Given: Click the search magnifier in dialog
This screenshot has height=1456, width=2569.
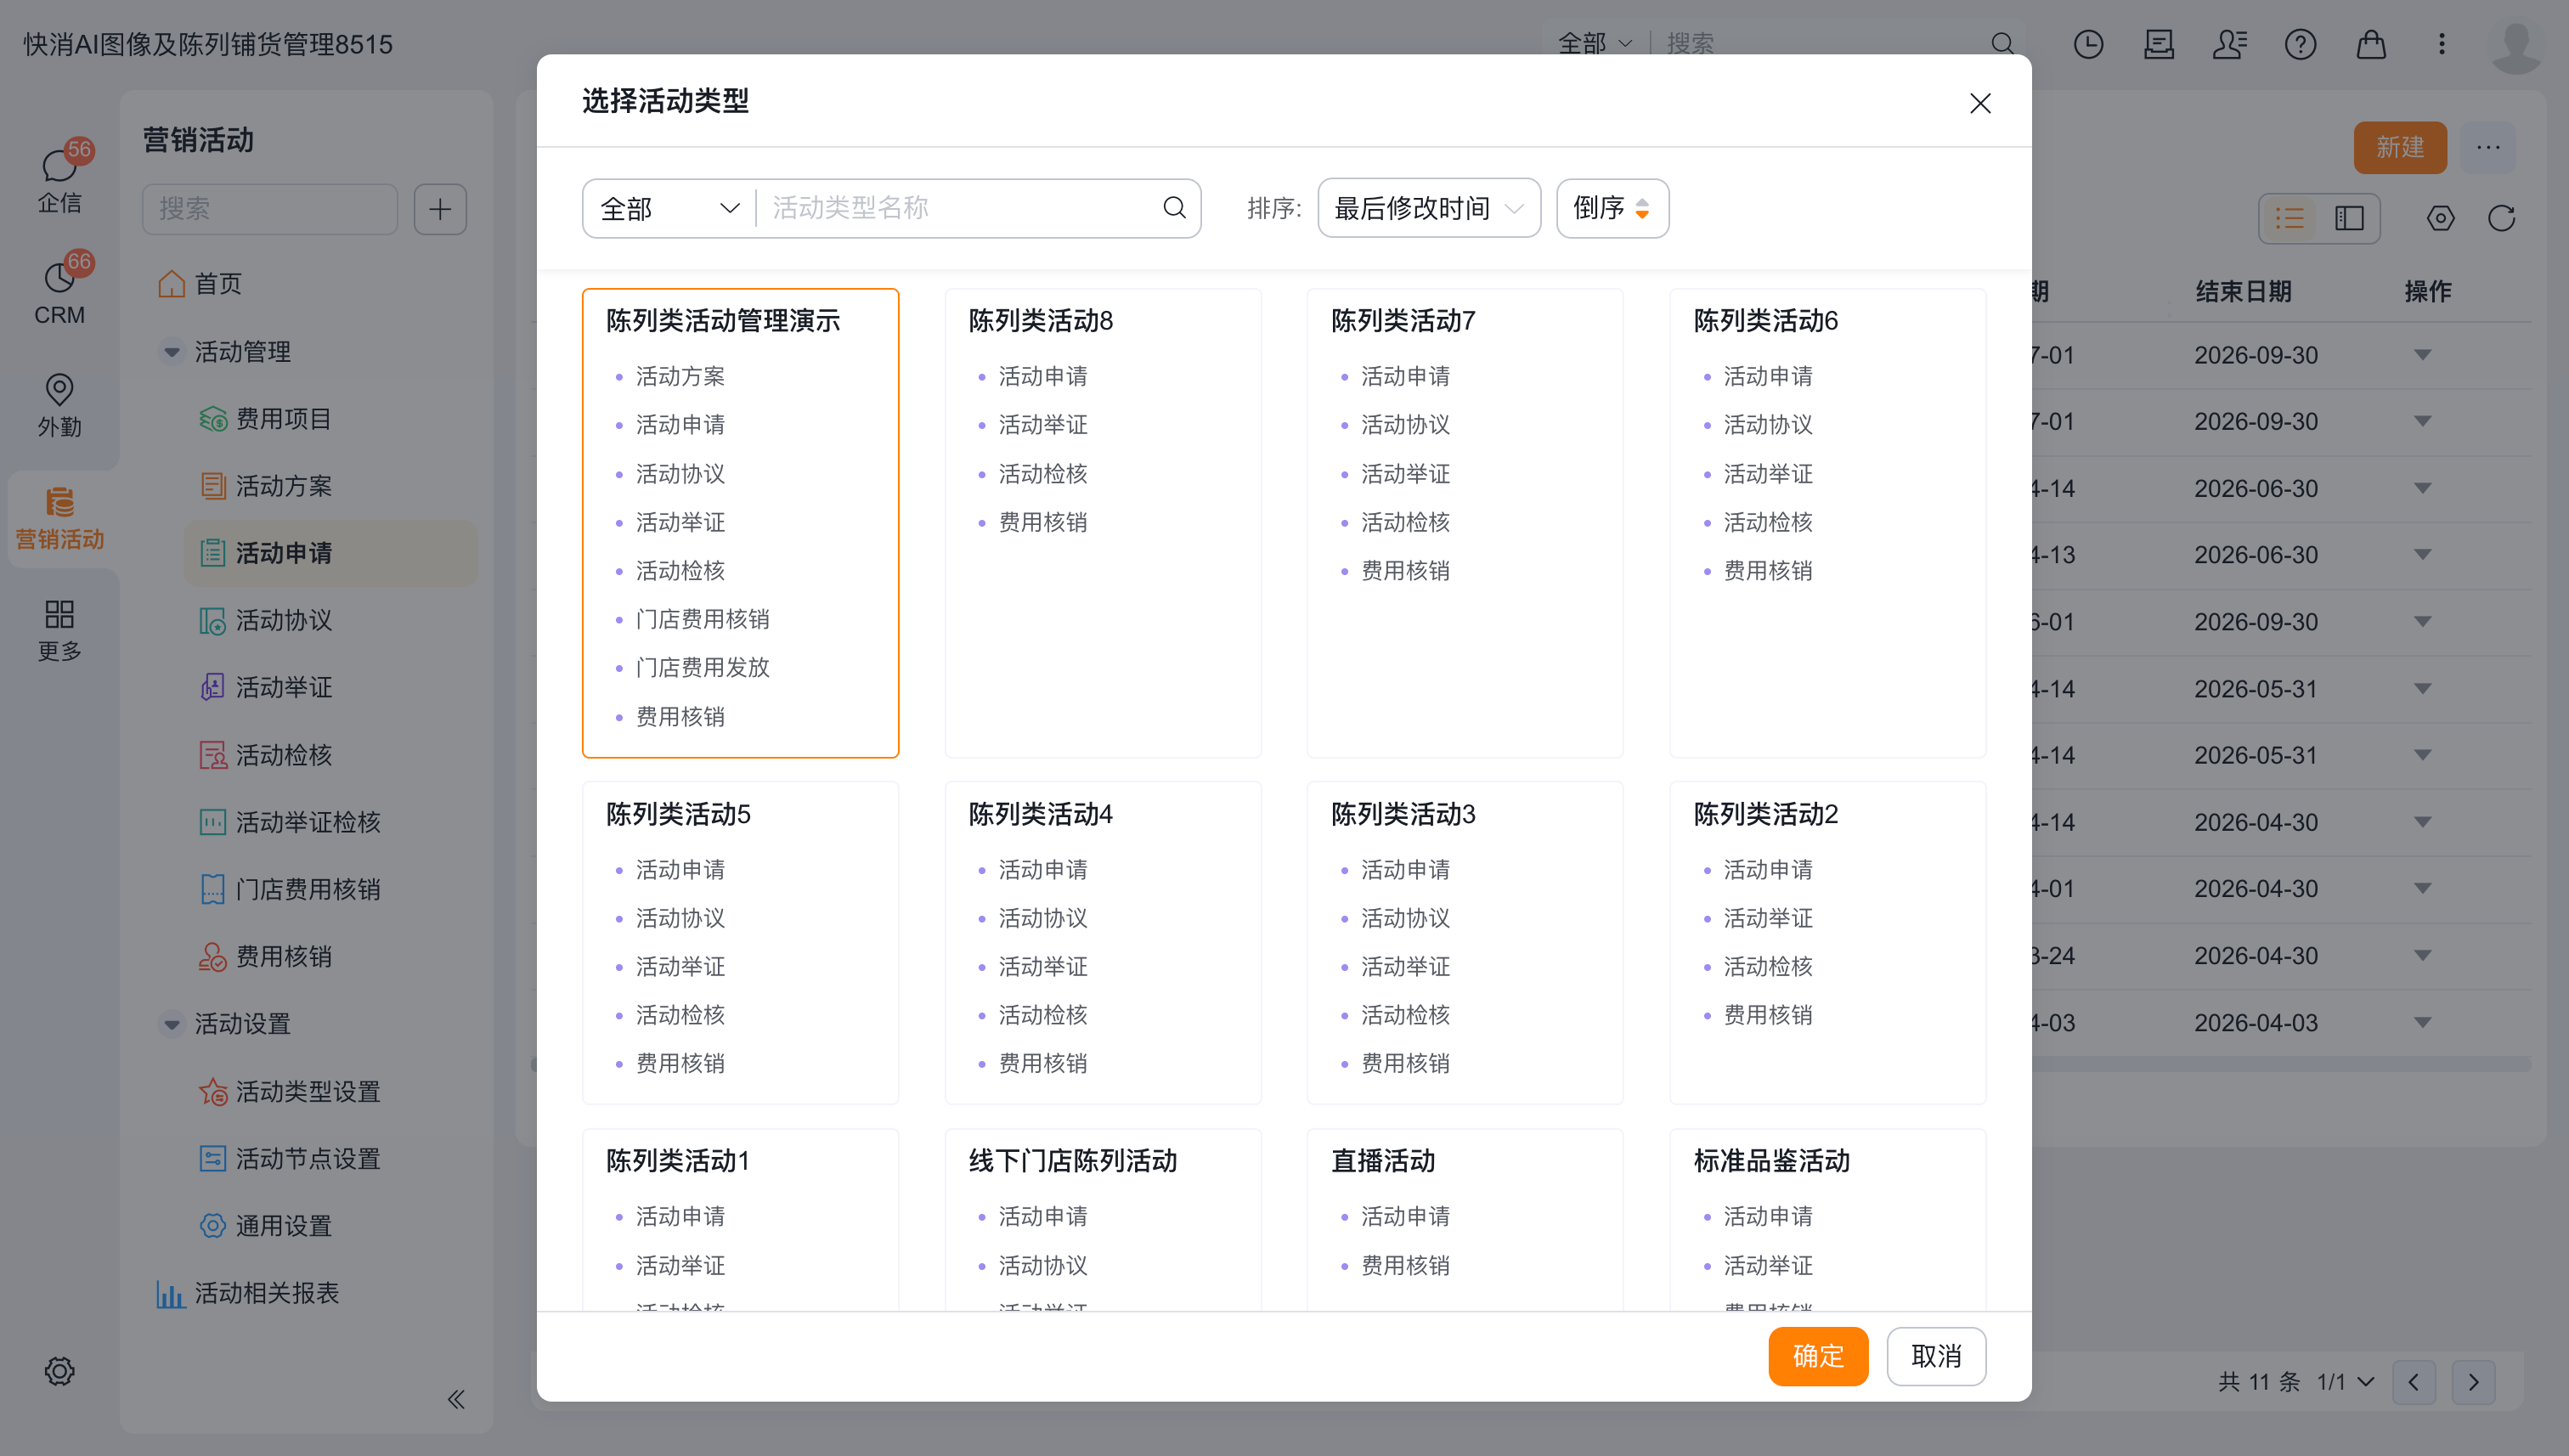Looking at the screenshot, I should [x=1174, y=208].
